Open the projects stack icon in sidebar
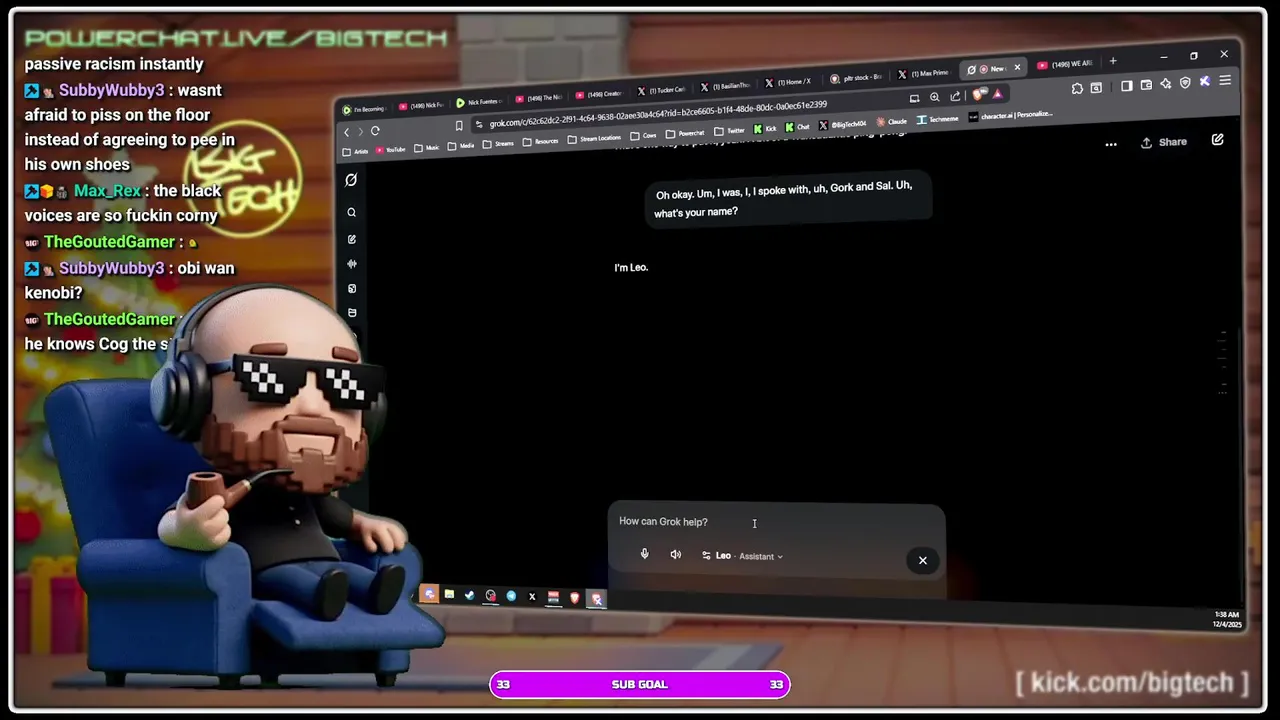The image size is (1280, 720). coord(351,313)
